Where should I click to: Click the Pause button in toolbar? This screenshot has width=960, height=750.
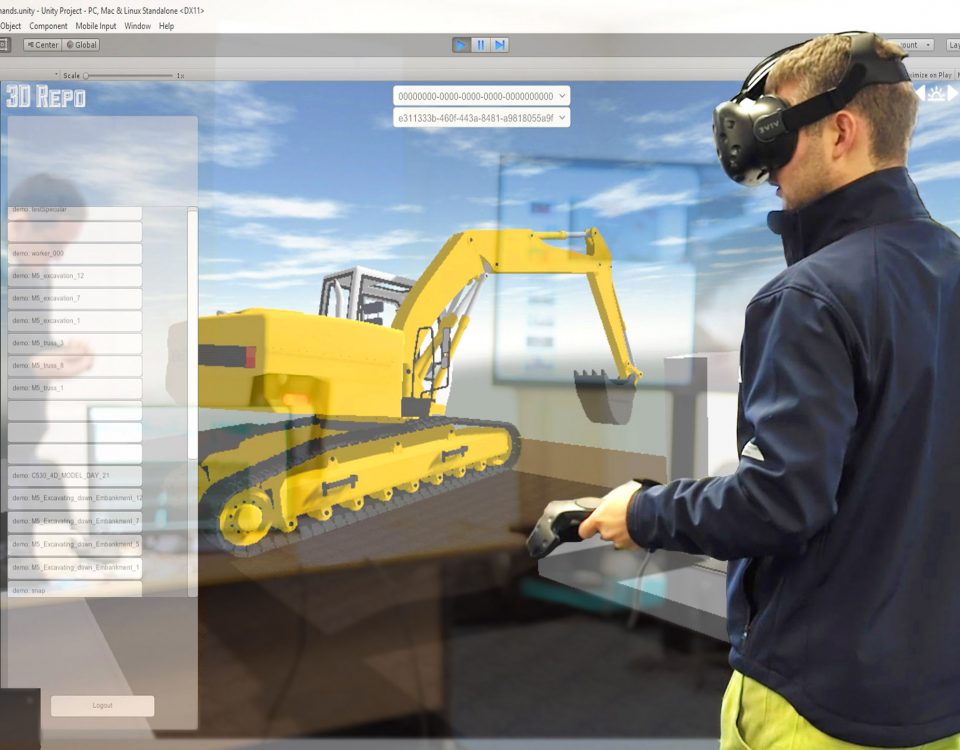[x=480, y=45]
